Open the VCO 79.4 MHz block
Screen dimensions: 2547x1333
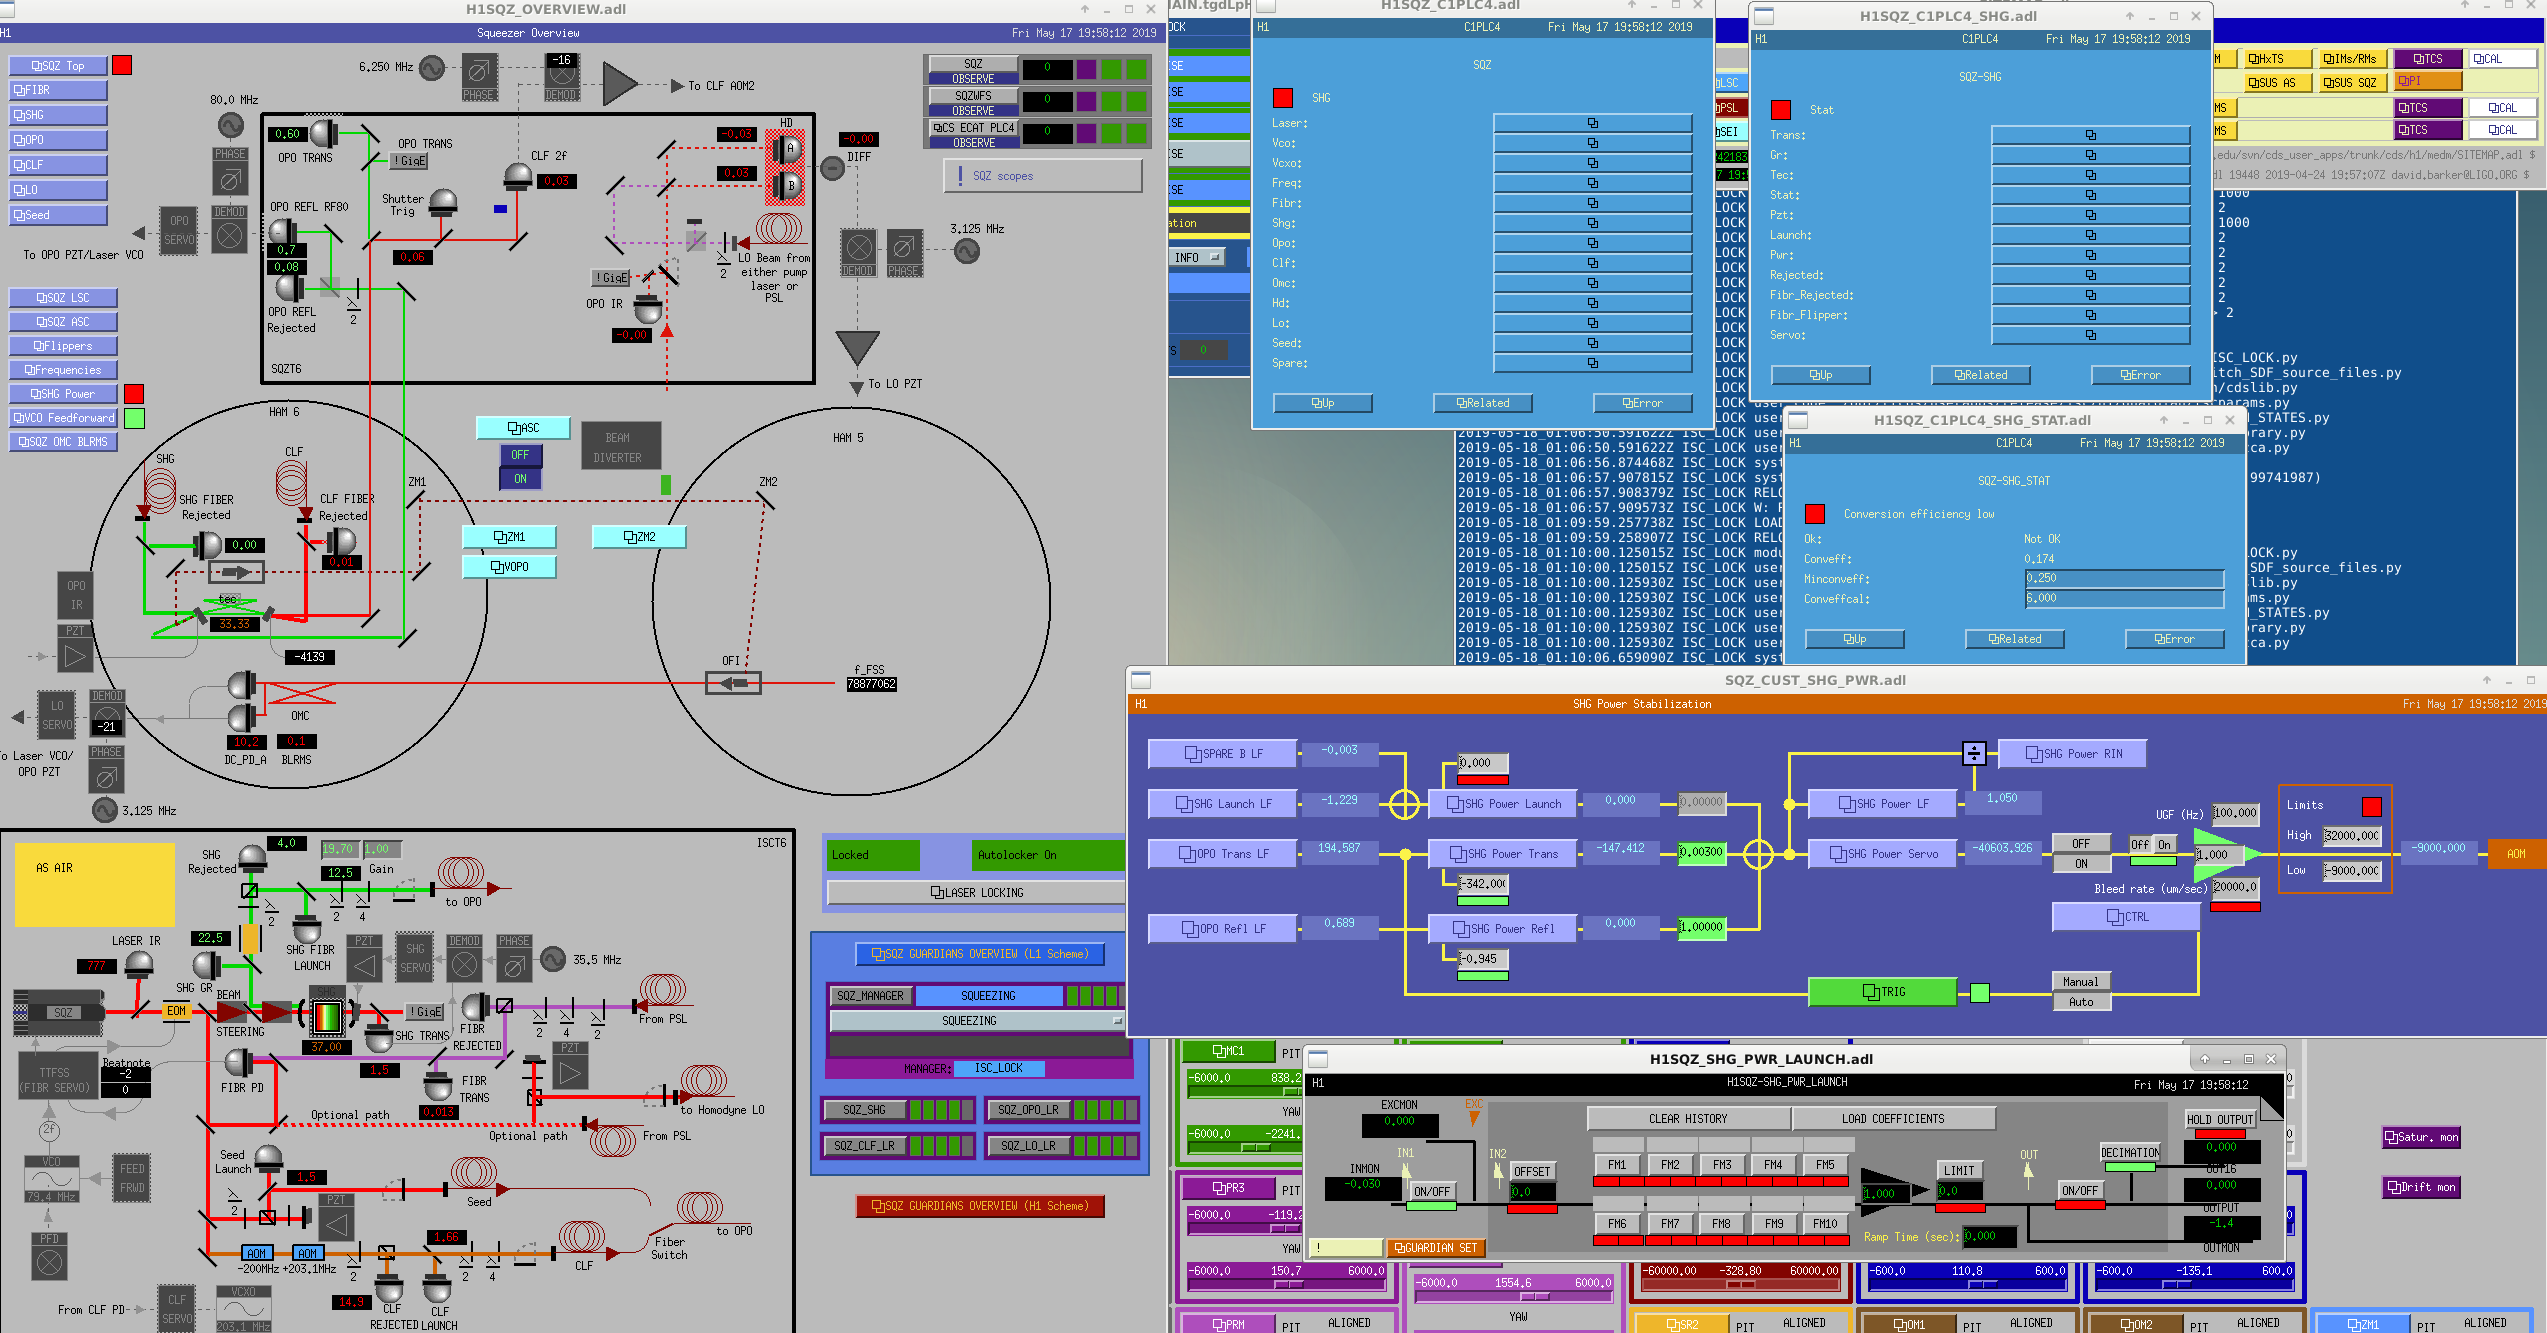tap(52, 1180)
